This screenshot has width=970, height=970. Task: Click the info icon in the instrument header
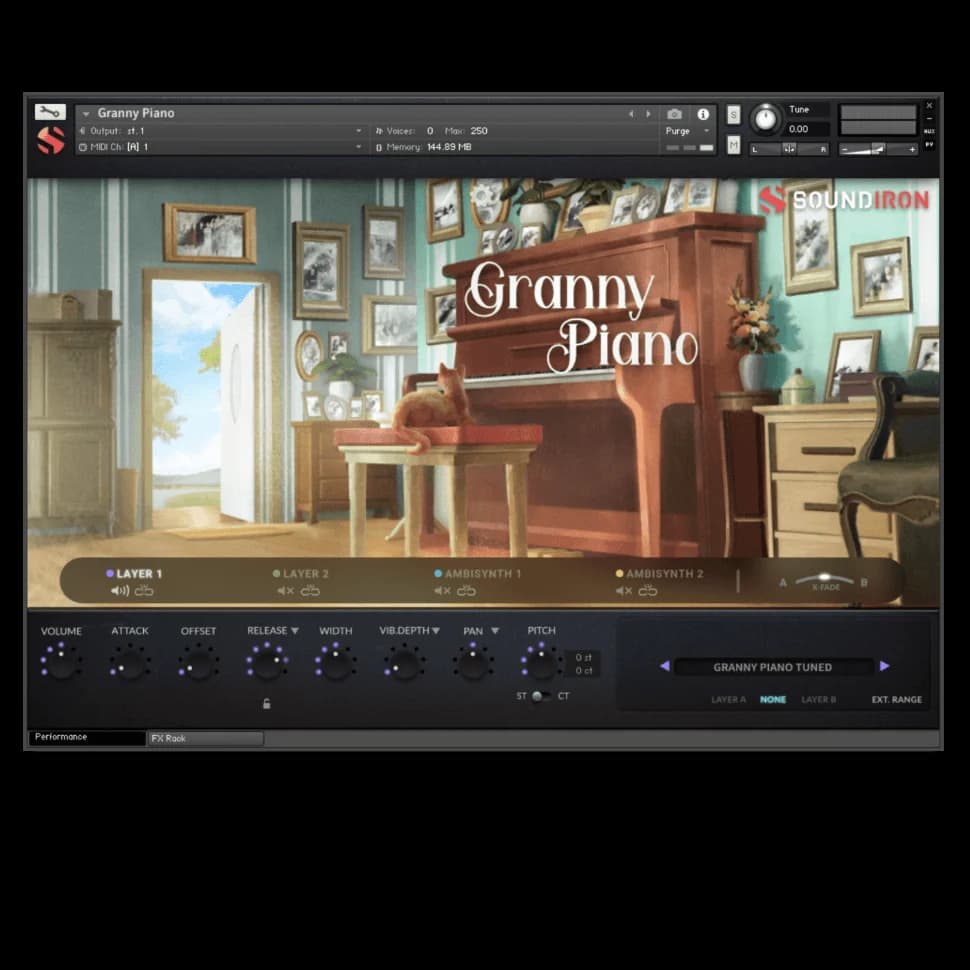(x=703, y=114)
